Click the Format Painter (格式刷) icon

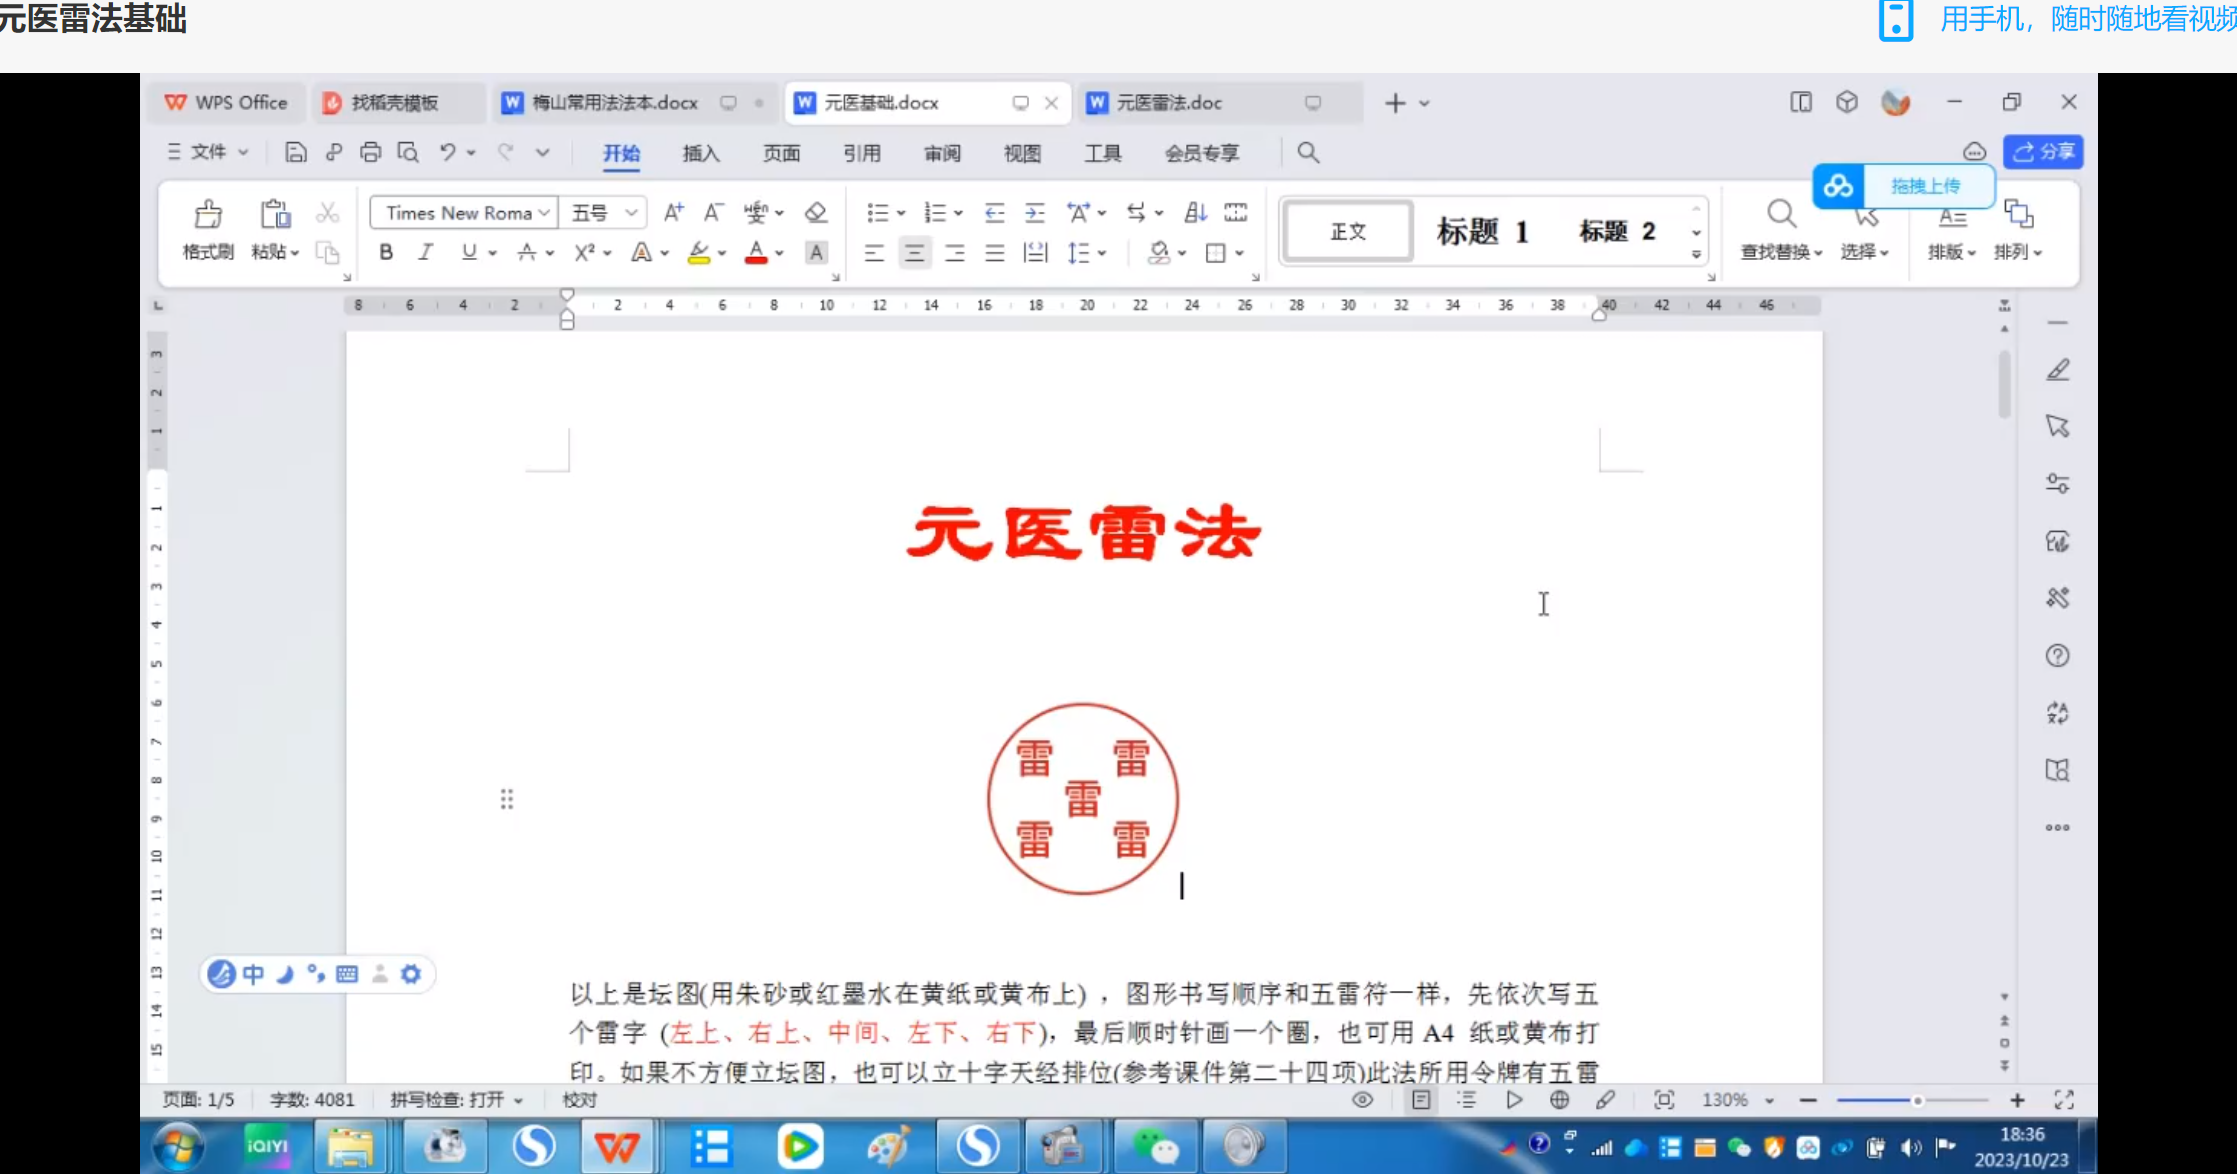(x=208, y=215)
